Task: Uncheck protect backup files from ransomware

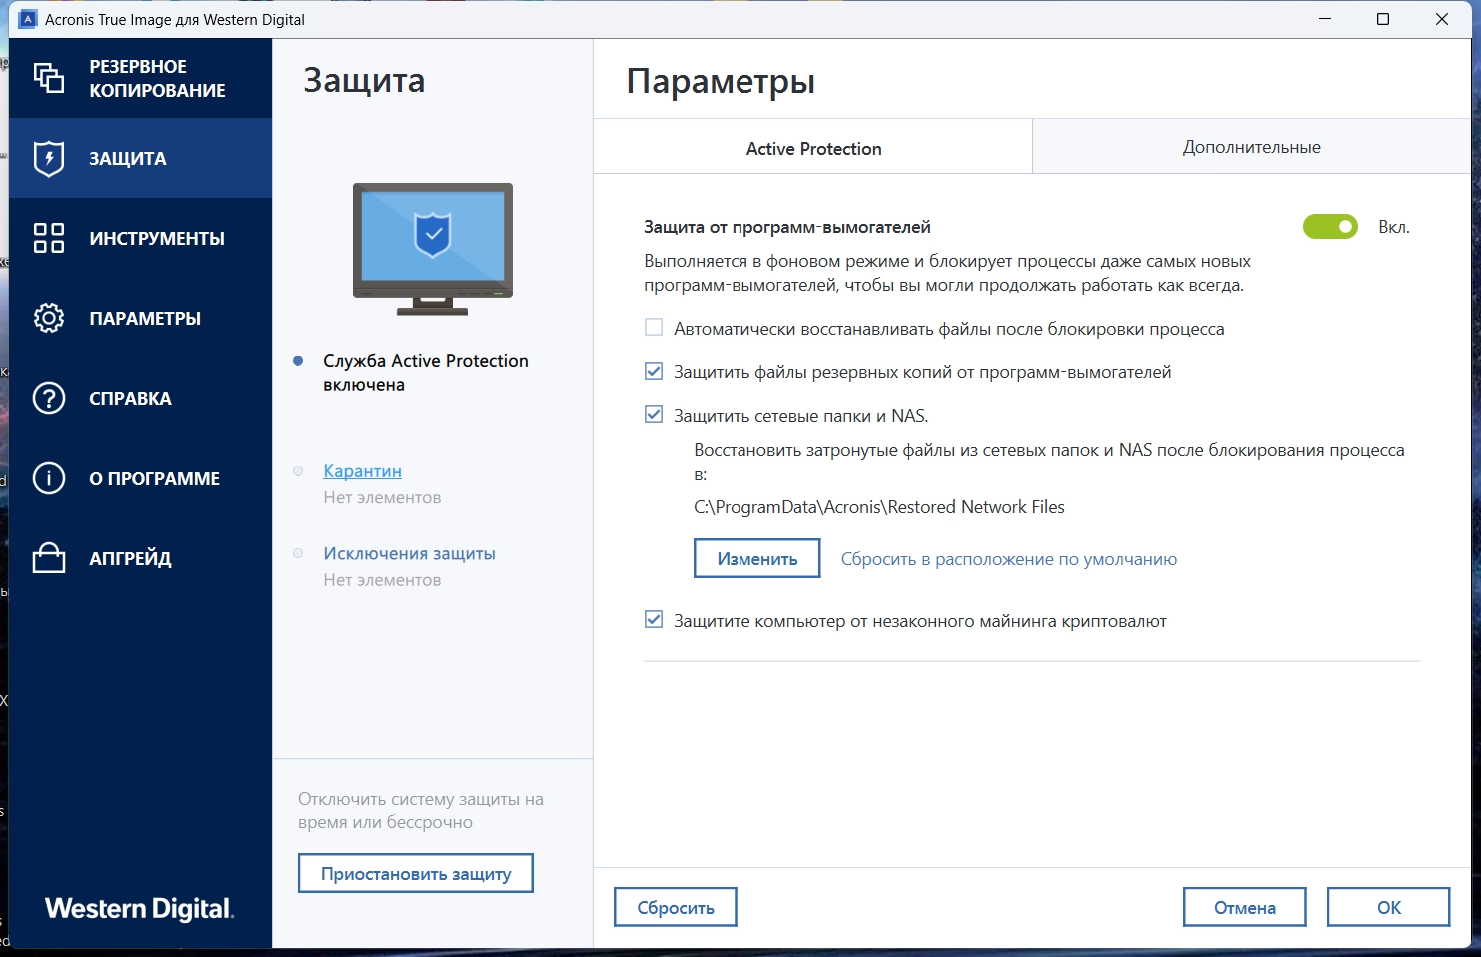Action: (654, 371)
